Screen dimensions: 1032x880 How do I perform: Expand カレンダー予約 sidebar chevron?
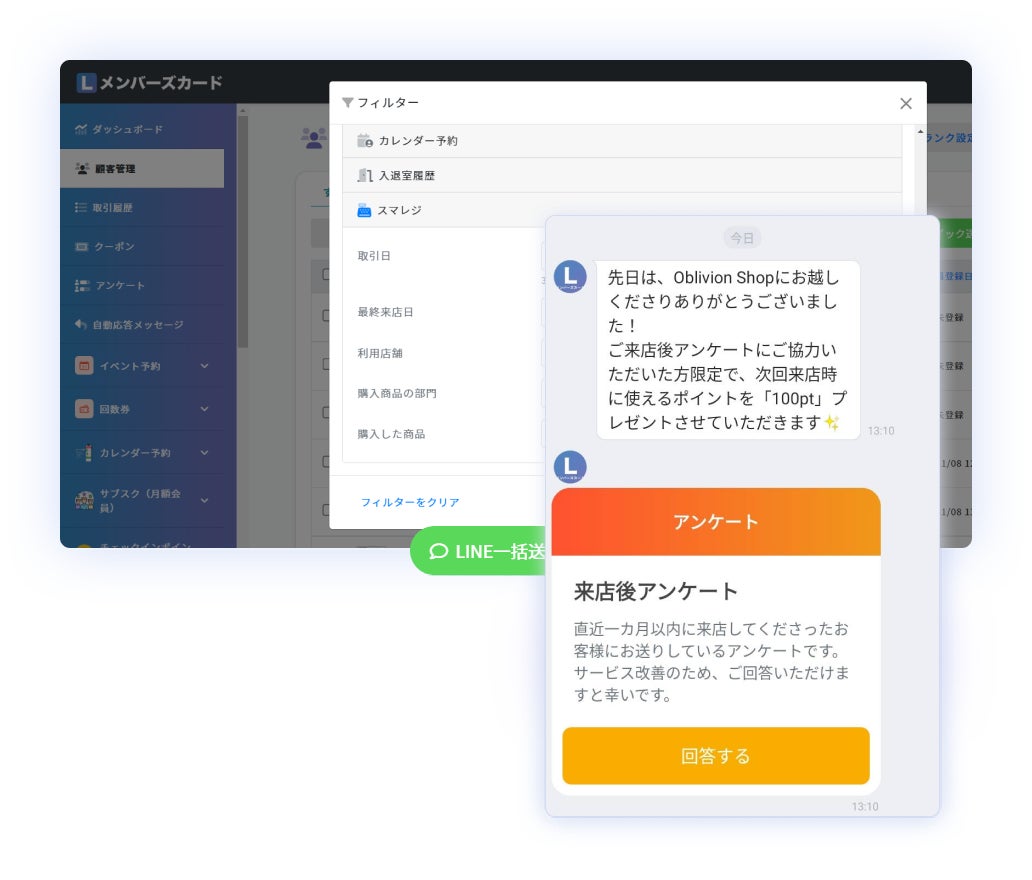point(205,453)
